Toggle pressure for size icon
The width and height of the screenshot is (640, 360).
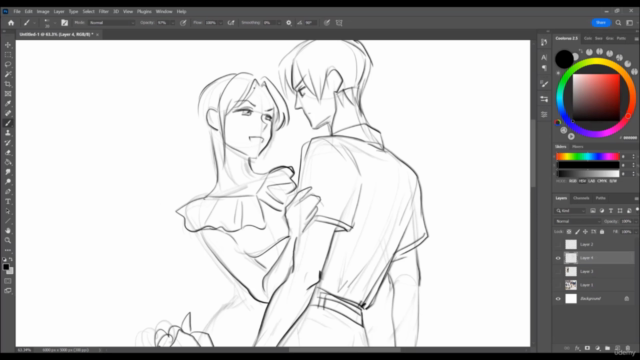click(x=327, y=23)
